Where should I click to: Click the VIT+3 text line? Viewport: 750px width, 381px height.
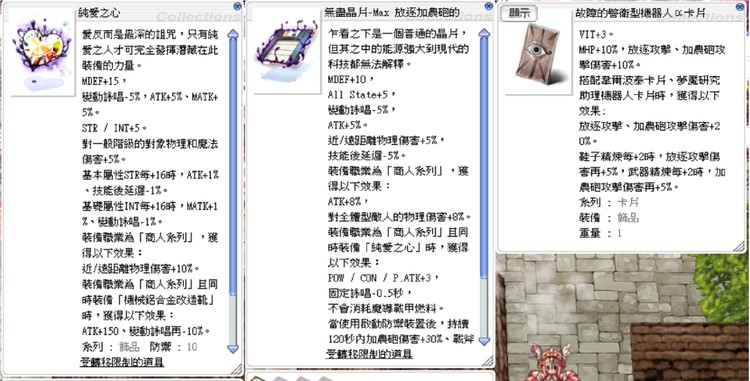click(596, 34)
